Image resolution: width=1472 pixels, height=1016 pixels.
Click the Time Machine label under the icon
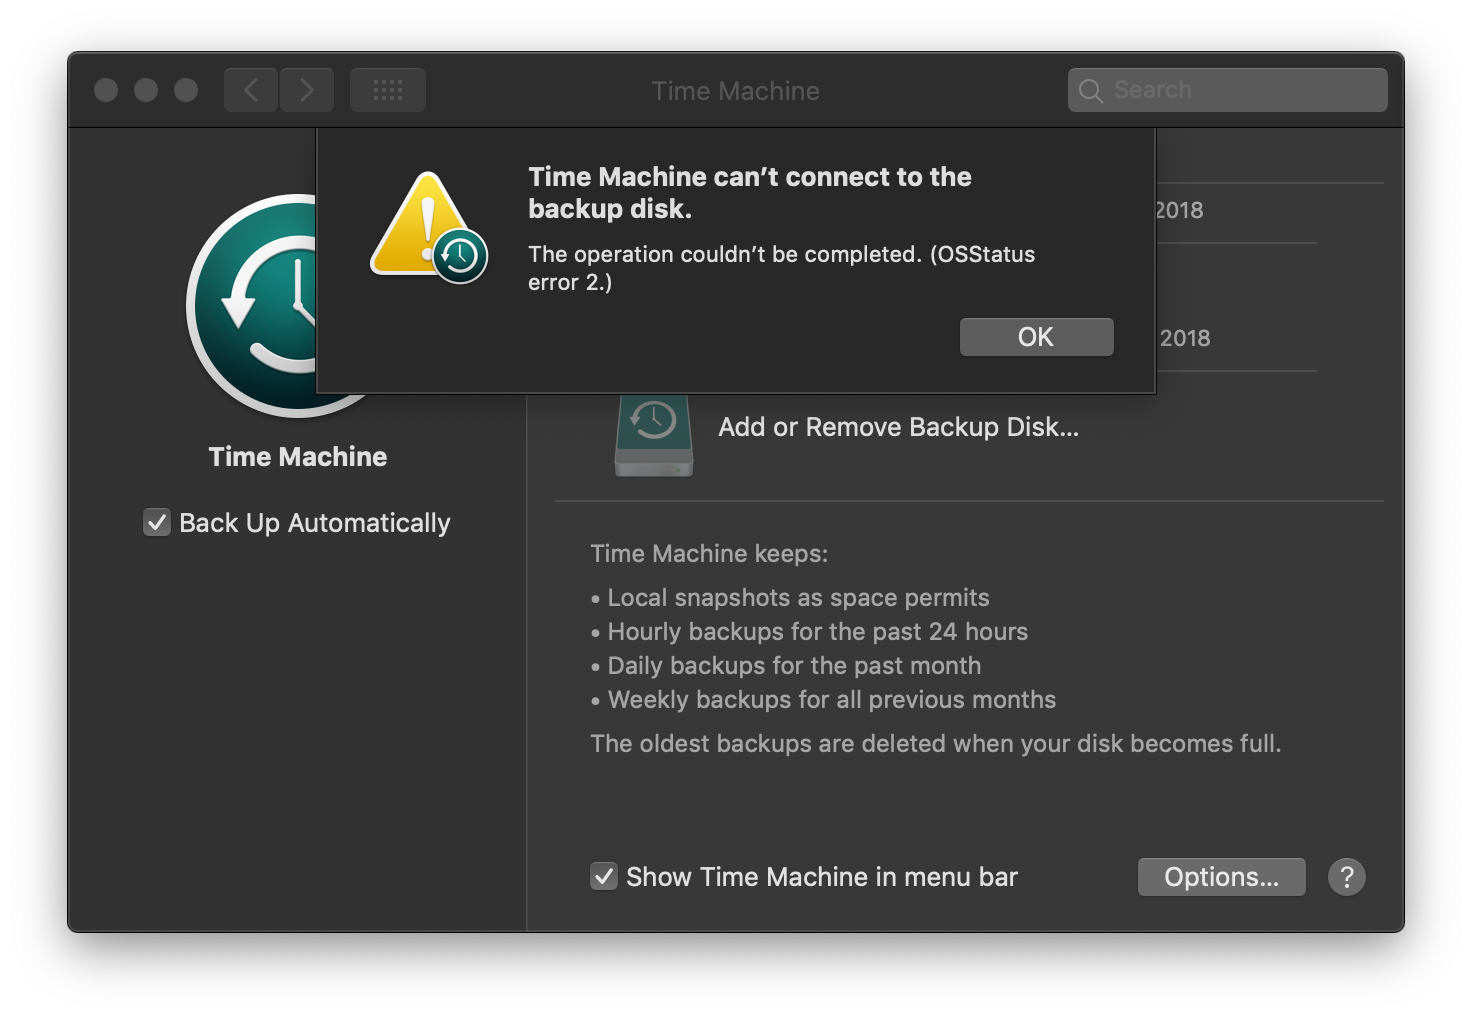click(x=298, y=457)
